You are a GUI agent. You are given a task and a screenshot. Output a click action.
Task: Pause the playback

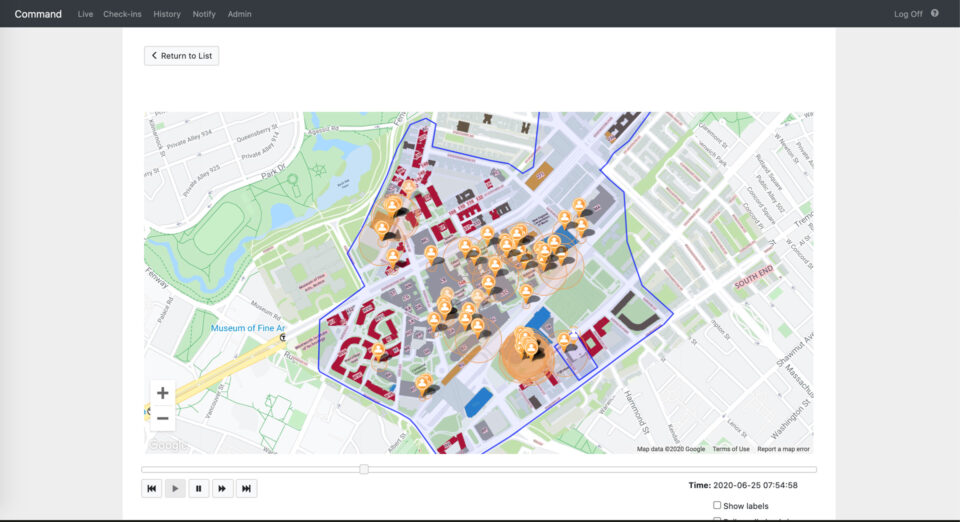coord(198,488)
